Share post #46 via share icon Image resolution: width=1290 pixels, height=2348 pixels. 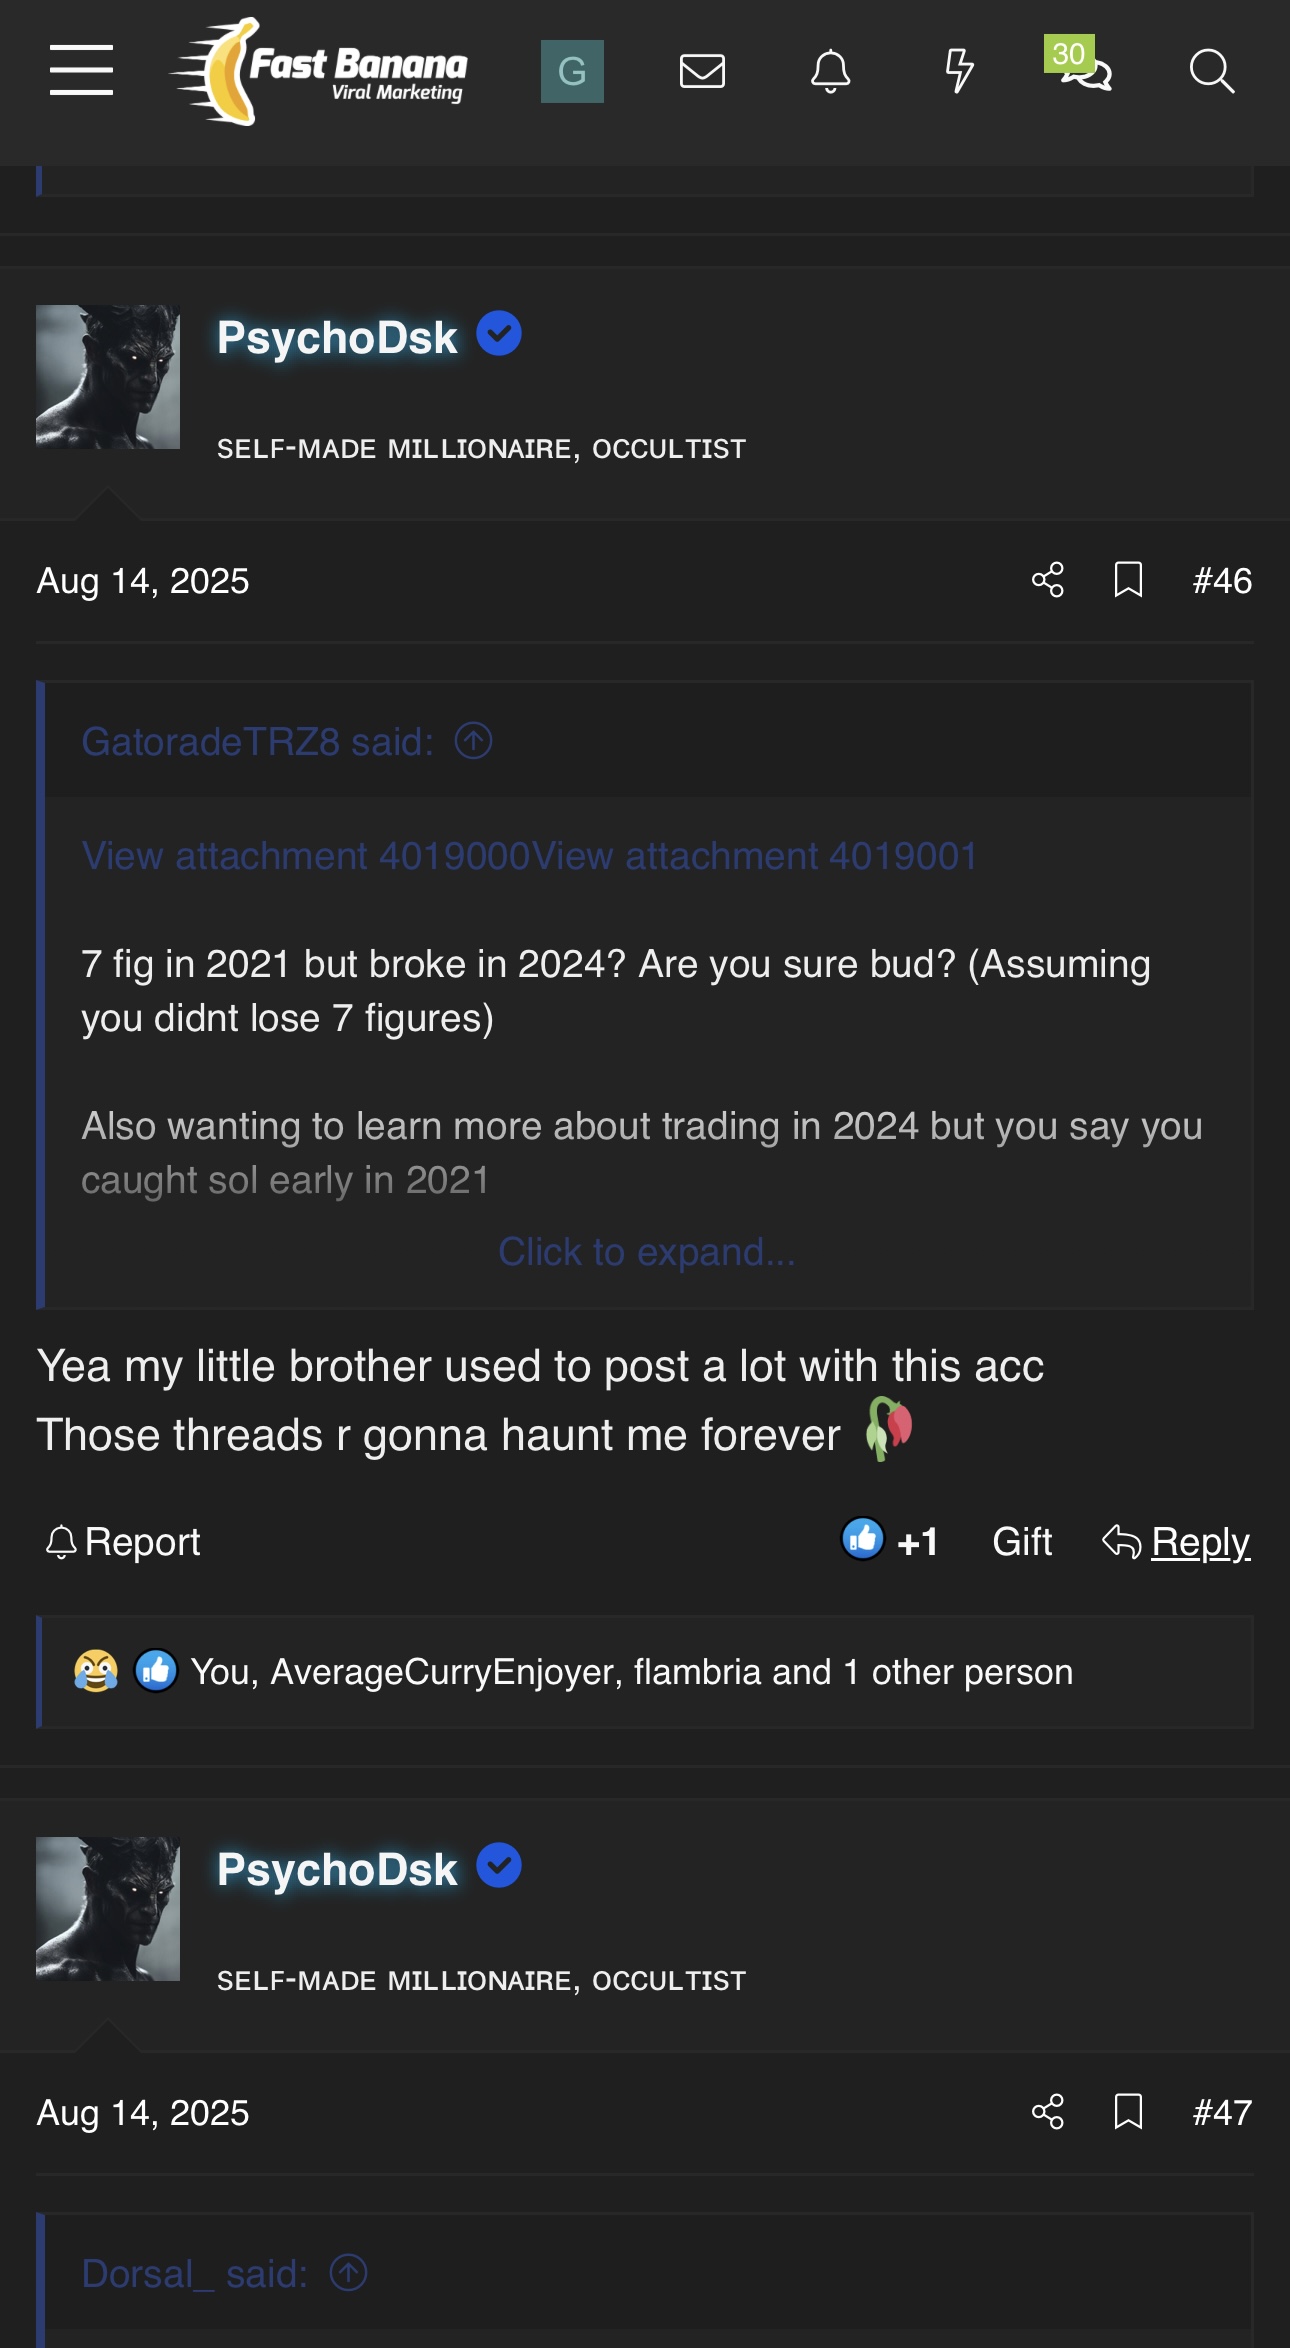1047,580
